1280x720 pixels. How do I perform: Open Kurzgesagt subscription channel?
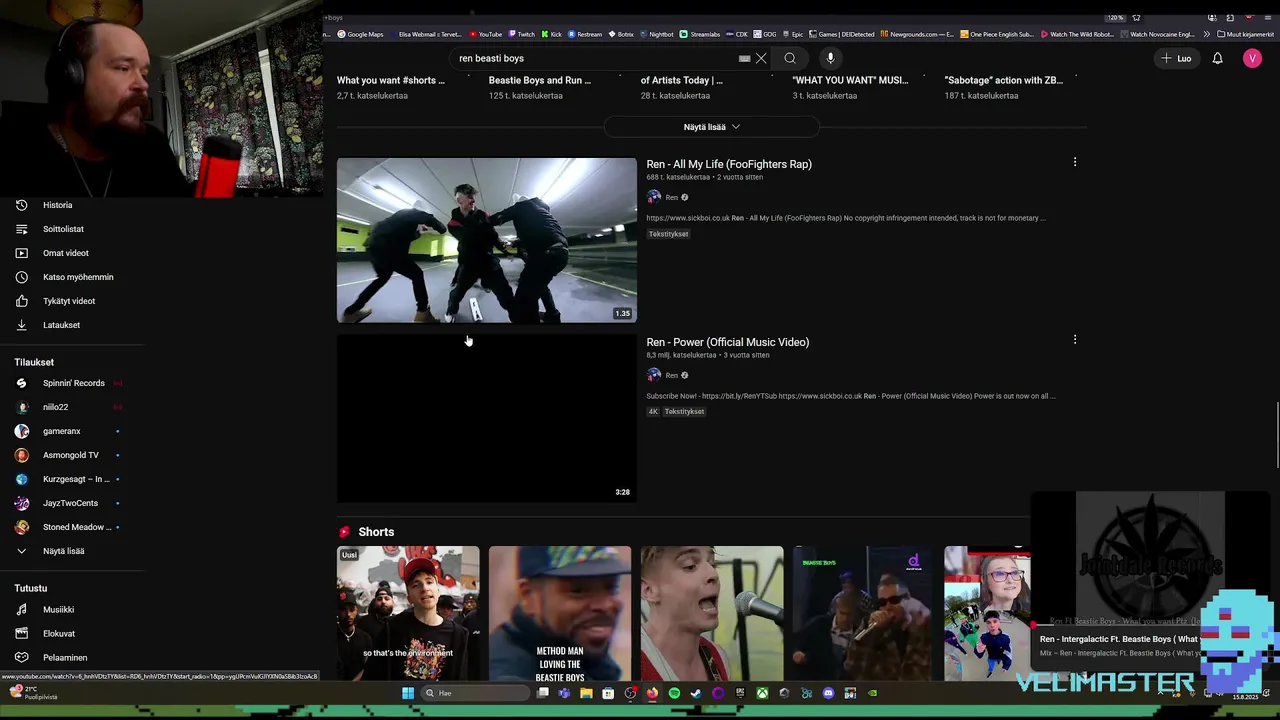pyautogui.click(x=72, y=479)
